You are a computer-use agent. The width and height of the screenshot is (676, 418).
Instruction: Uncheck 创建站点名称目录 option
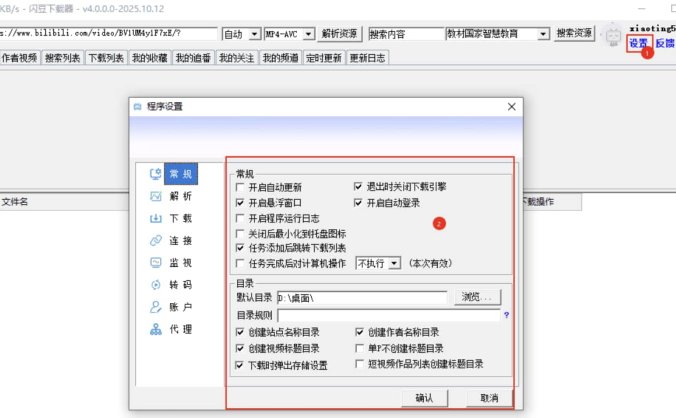pos(240,332)
